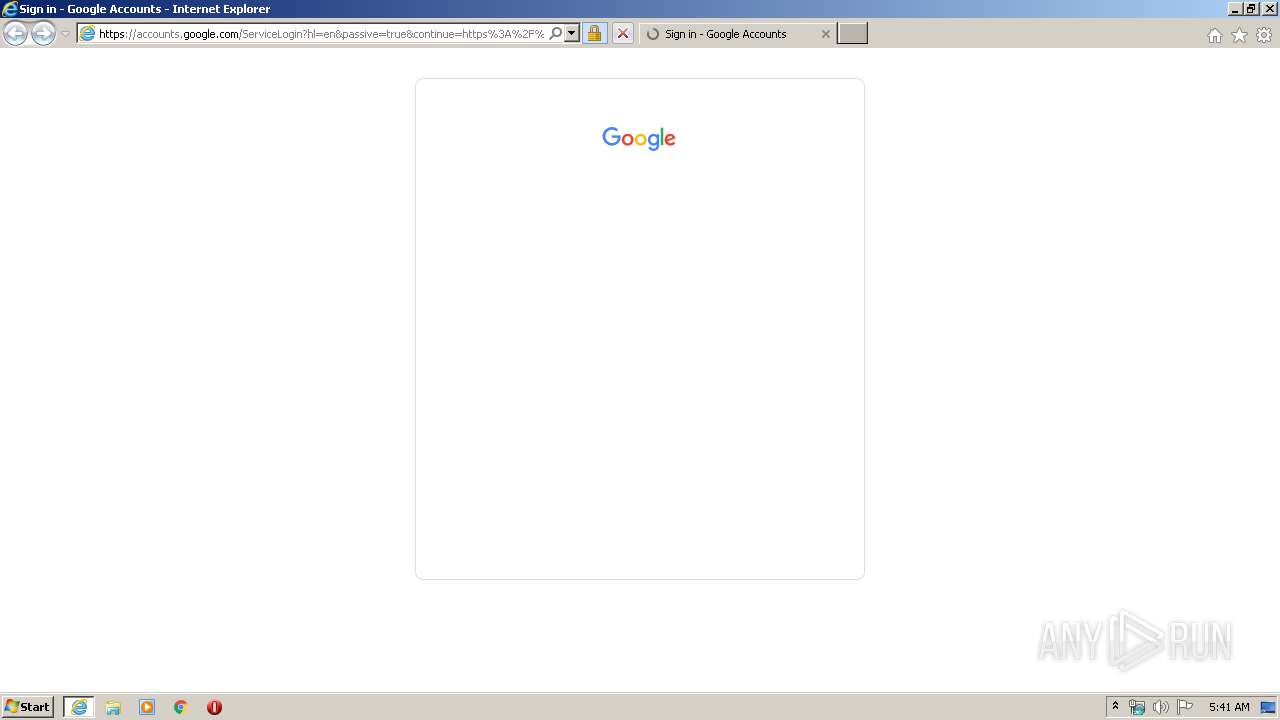1280x720 pixels.
Task: Stop page loading with the red X
Action: point(622,34)
